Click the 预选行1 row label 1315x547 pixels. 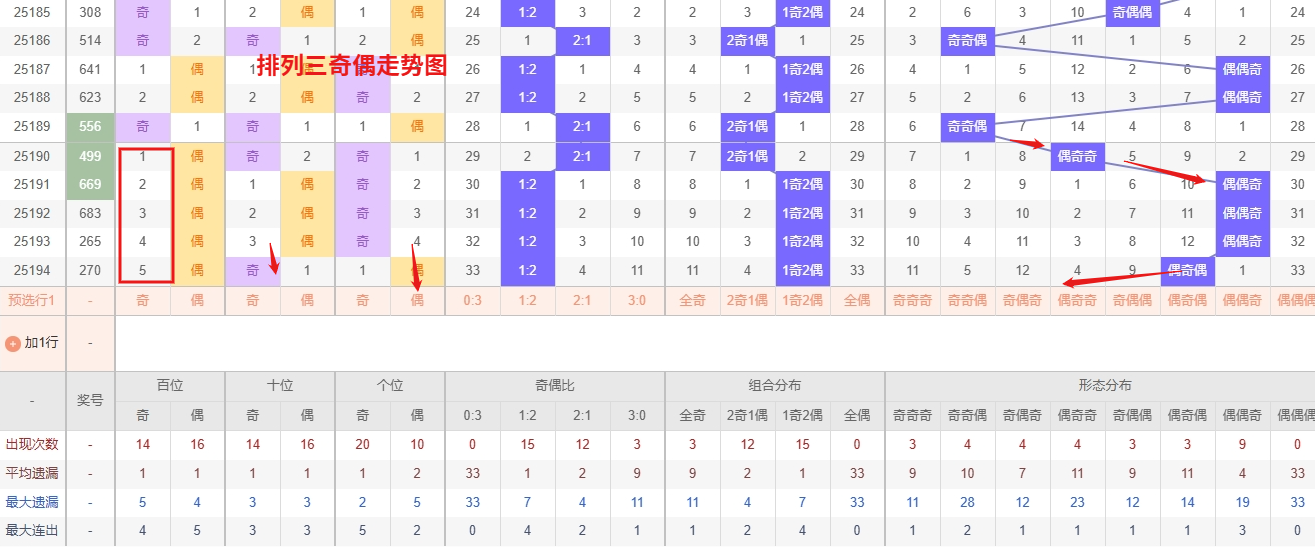32,300
